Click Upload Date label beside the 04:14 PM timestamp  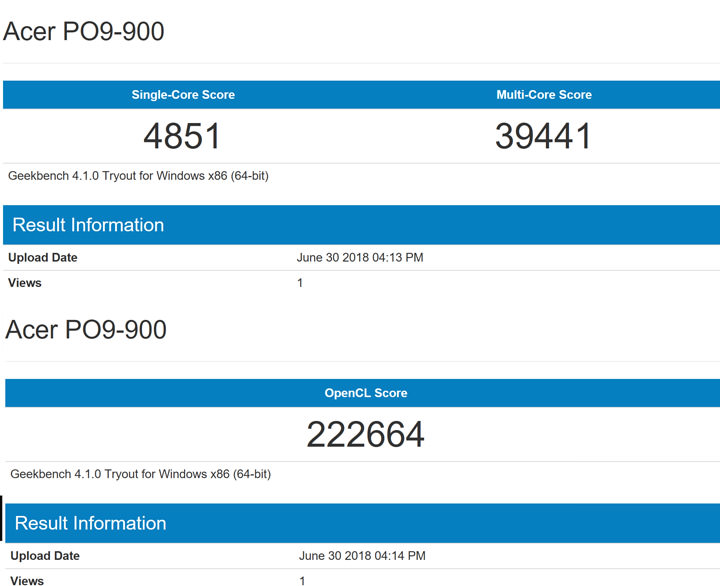[x=45, y=556]
